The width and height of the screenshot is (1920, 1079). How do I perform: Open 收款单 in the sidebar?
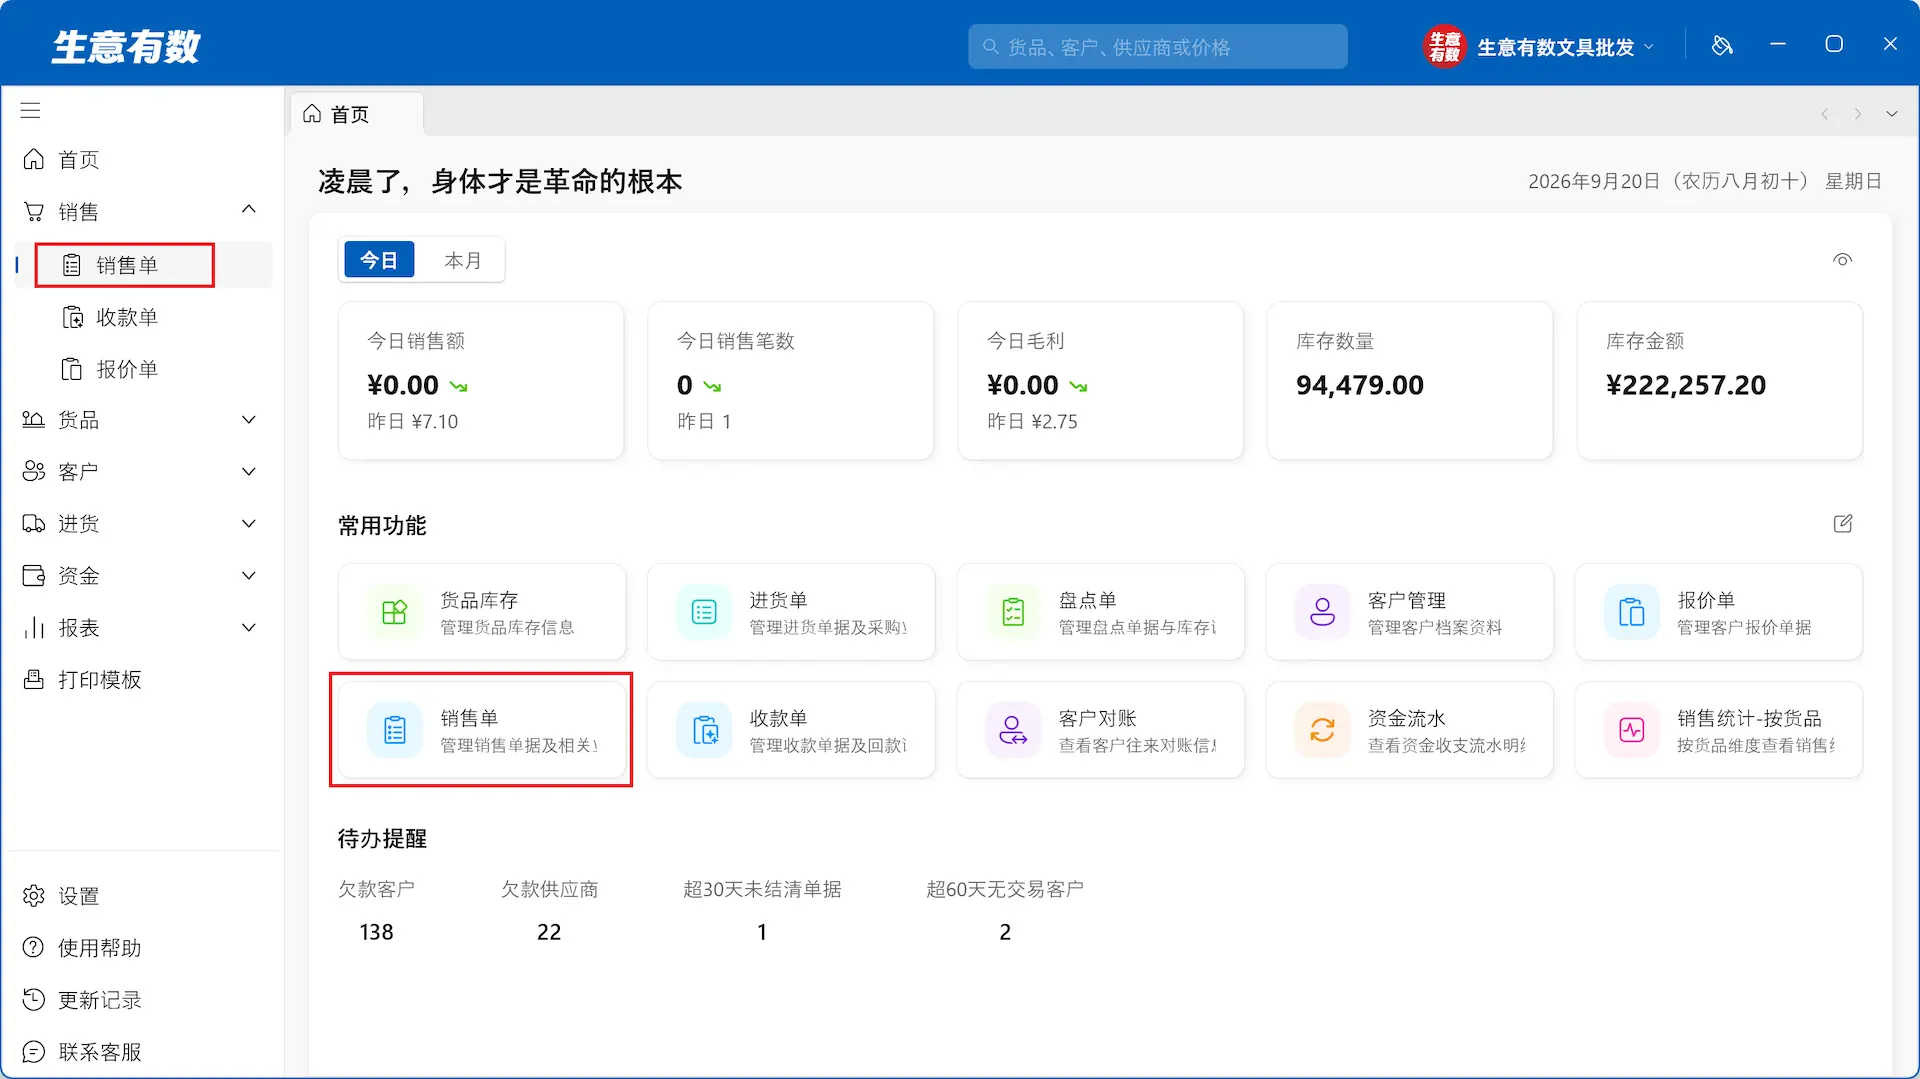pos(144,317)
